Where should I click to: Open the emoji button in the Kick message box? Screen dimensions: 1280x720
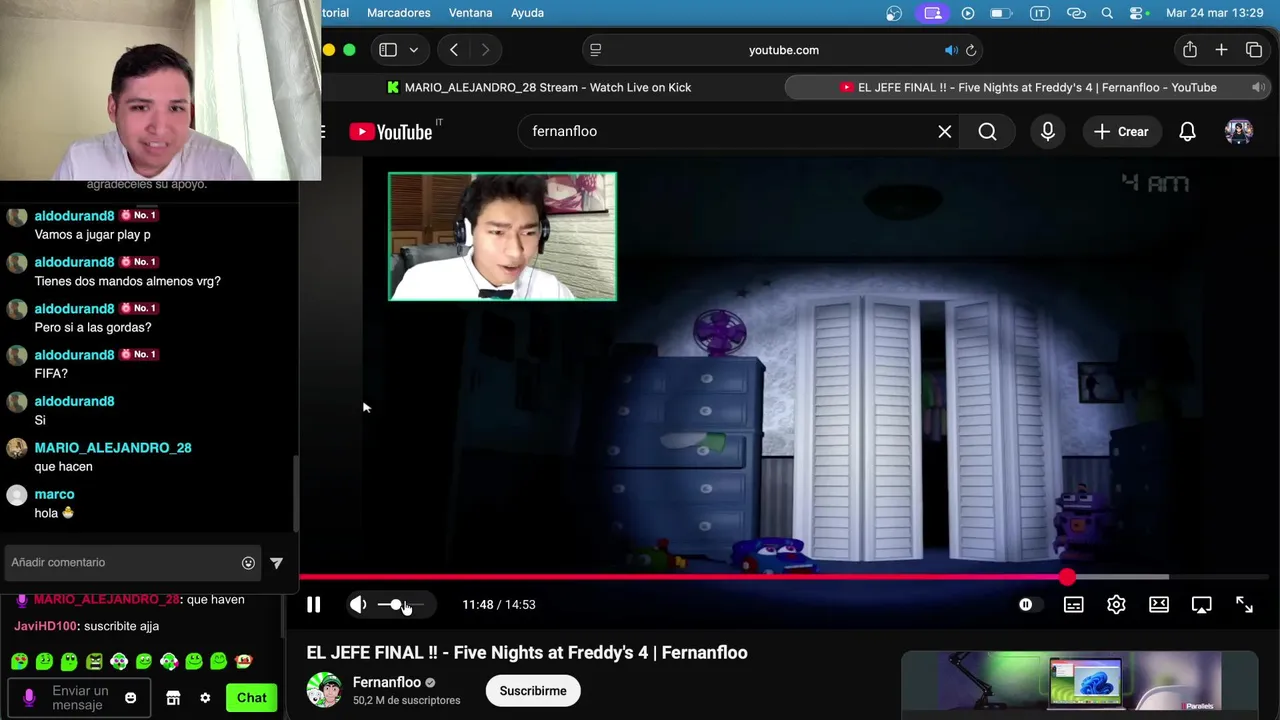130,697
